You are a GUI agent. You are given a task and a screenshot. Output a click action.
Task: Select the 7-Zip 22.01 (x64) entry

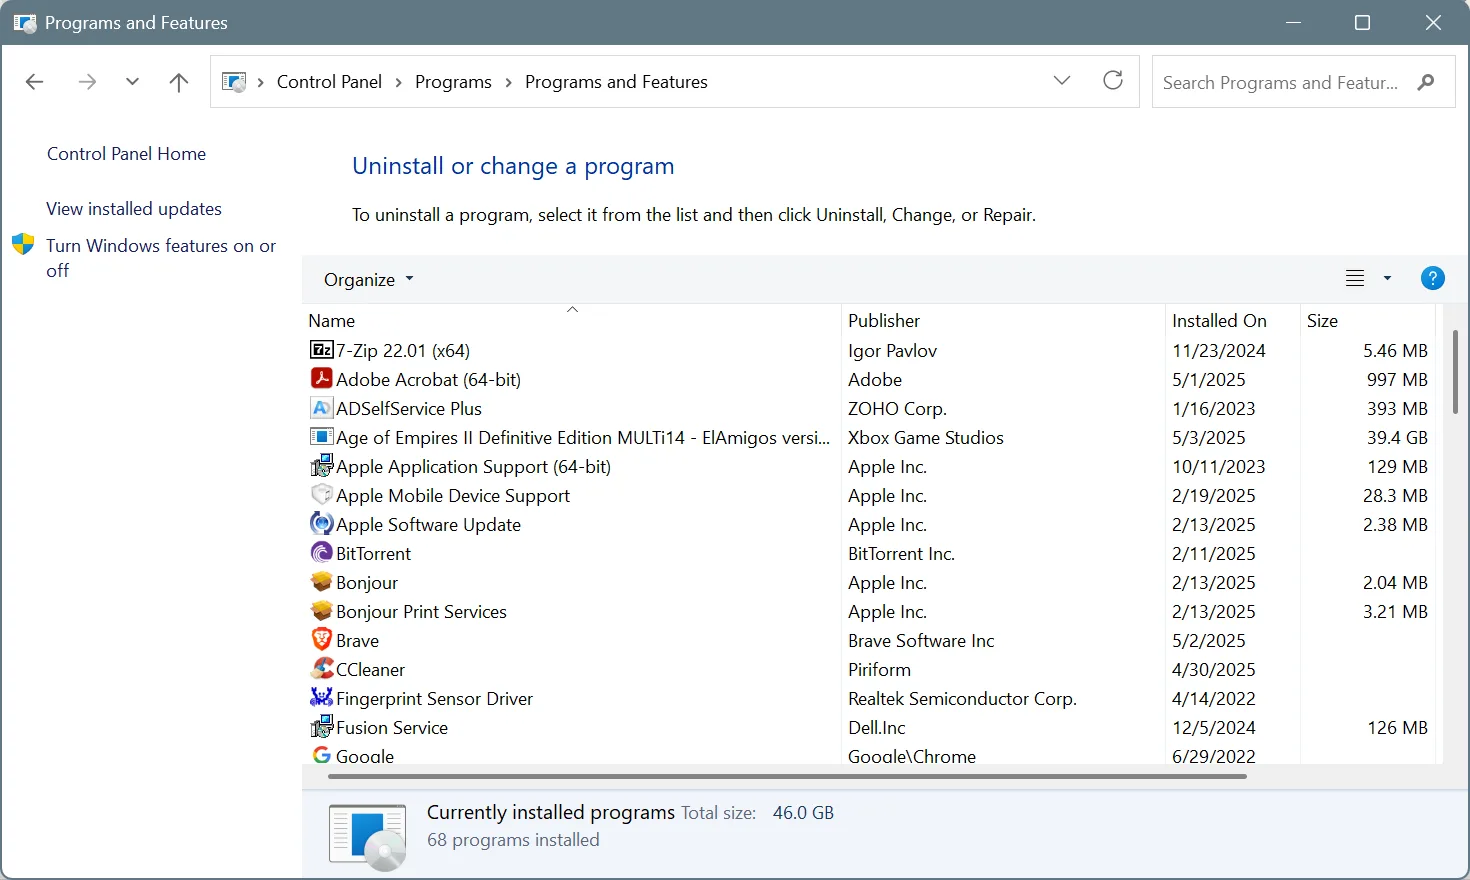point(403,350)
